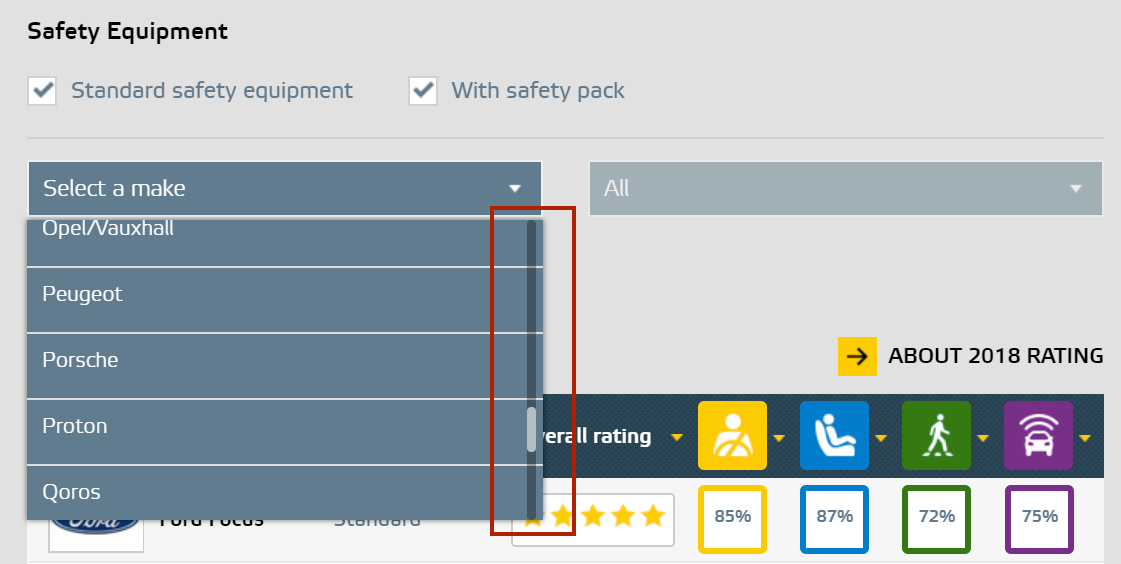The image size is (1121, 564).
Task: Click the Ford logo thumbnail
Action: pyautogui.click(x=96, y=528)
